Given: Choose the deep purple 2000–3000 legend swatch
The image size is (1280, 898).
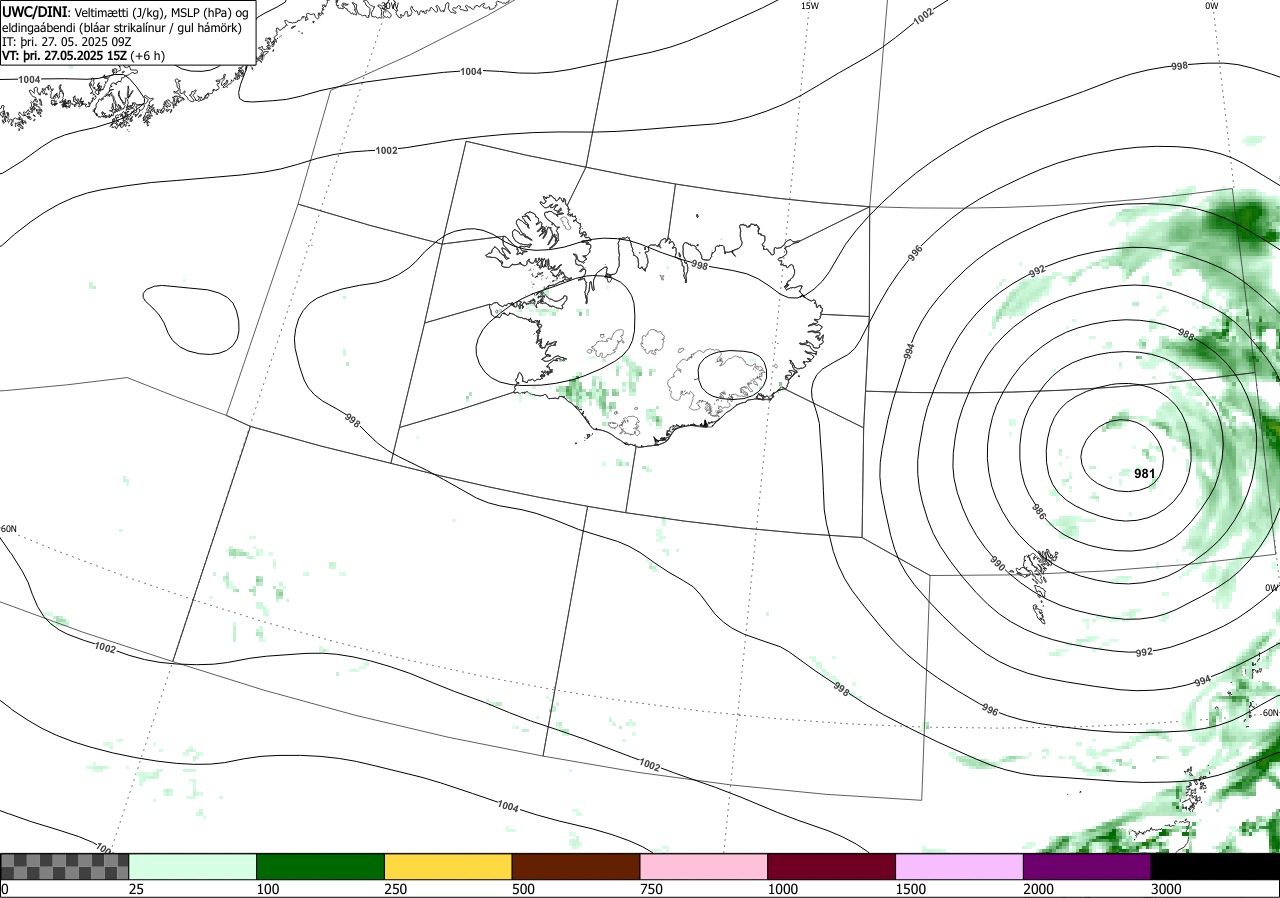Looking at the screenshot, I should pos(1087,866).
